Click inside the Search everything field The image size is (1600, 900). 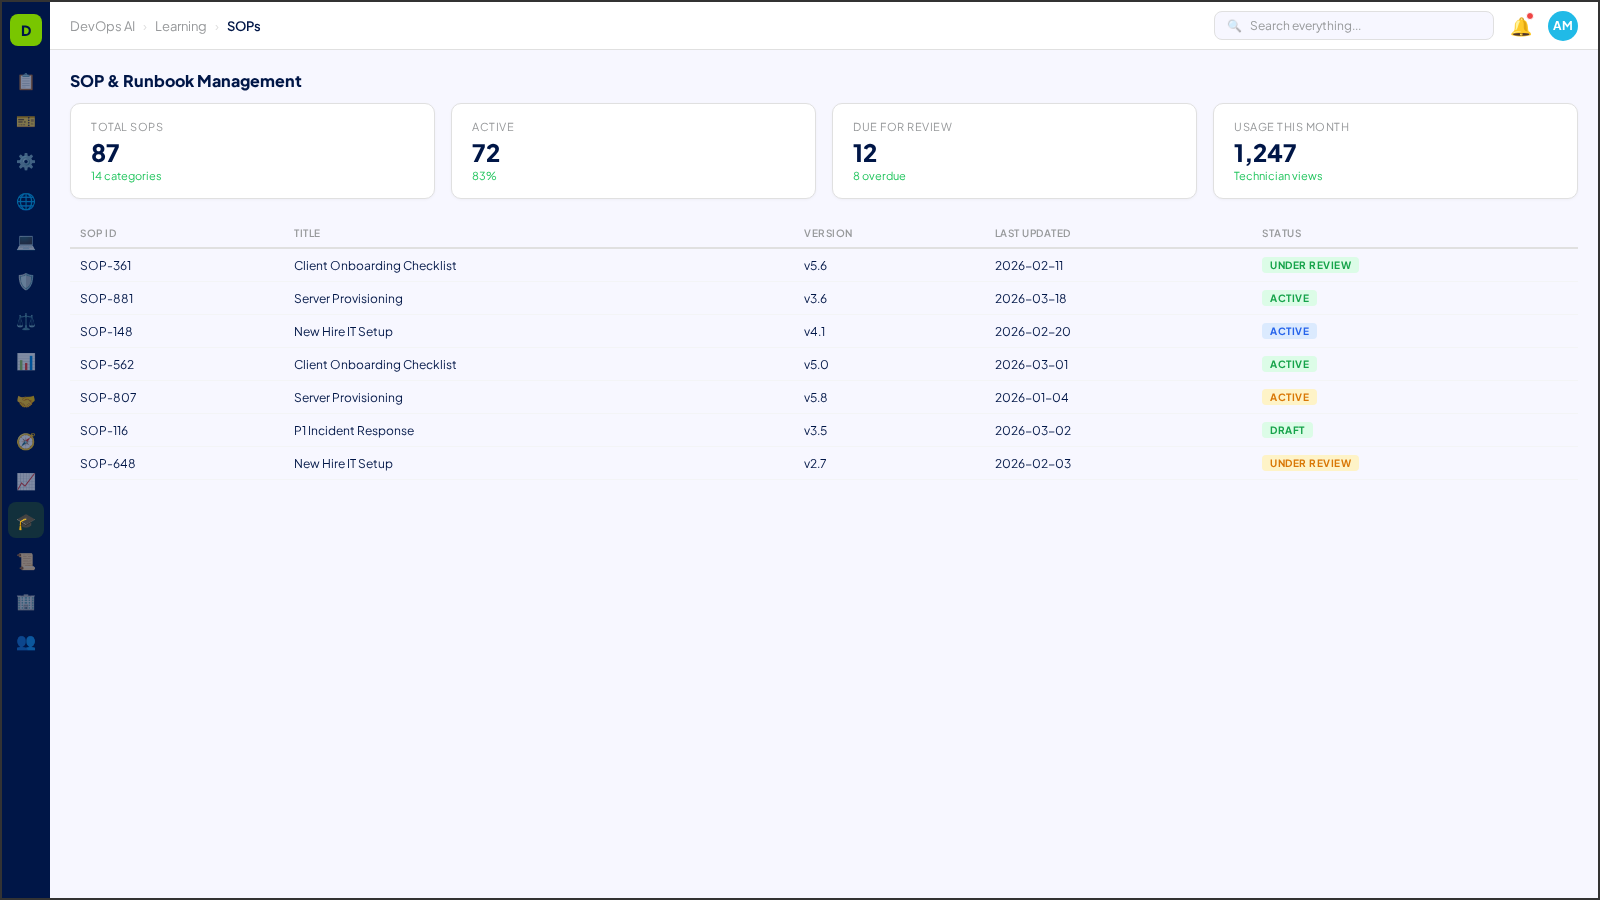[x=1353, y=25]
